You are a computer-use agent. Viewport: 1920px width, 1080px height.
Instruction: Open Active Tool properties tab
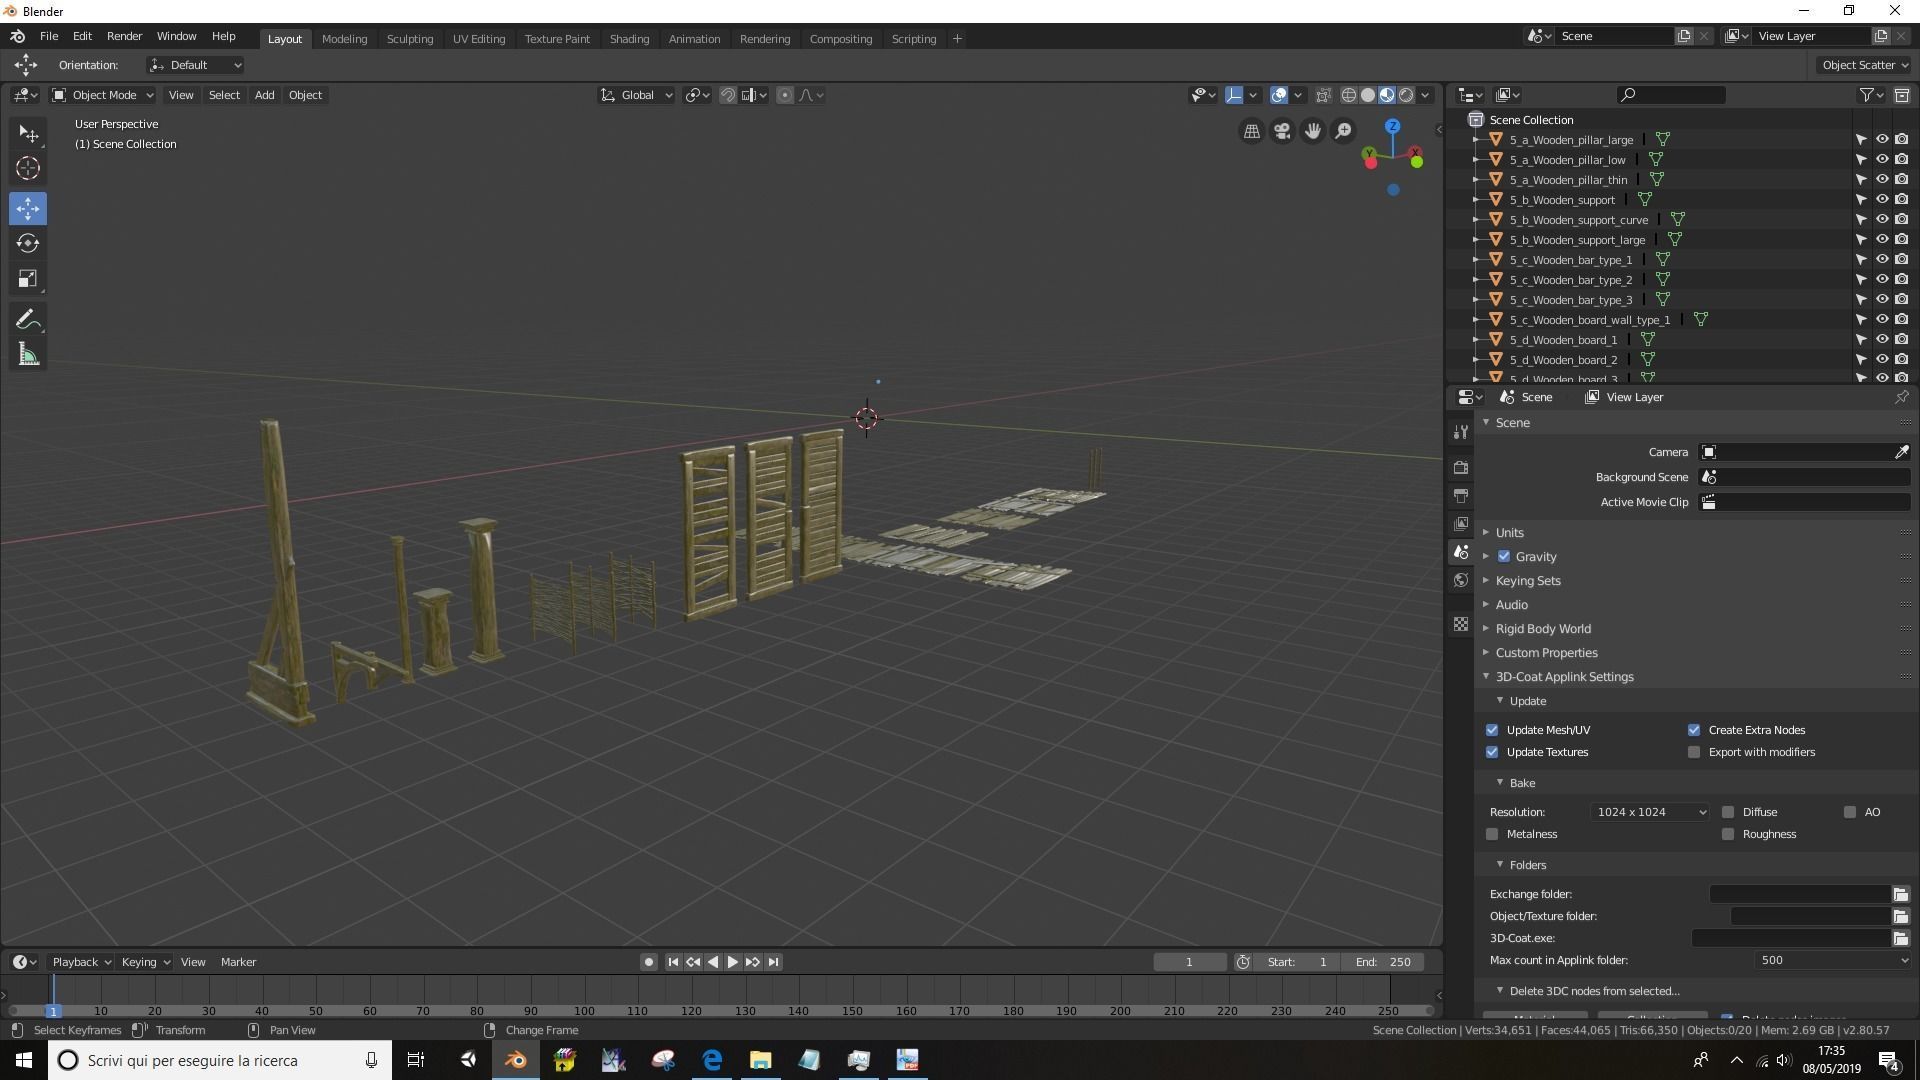point(1461,431)
